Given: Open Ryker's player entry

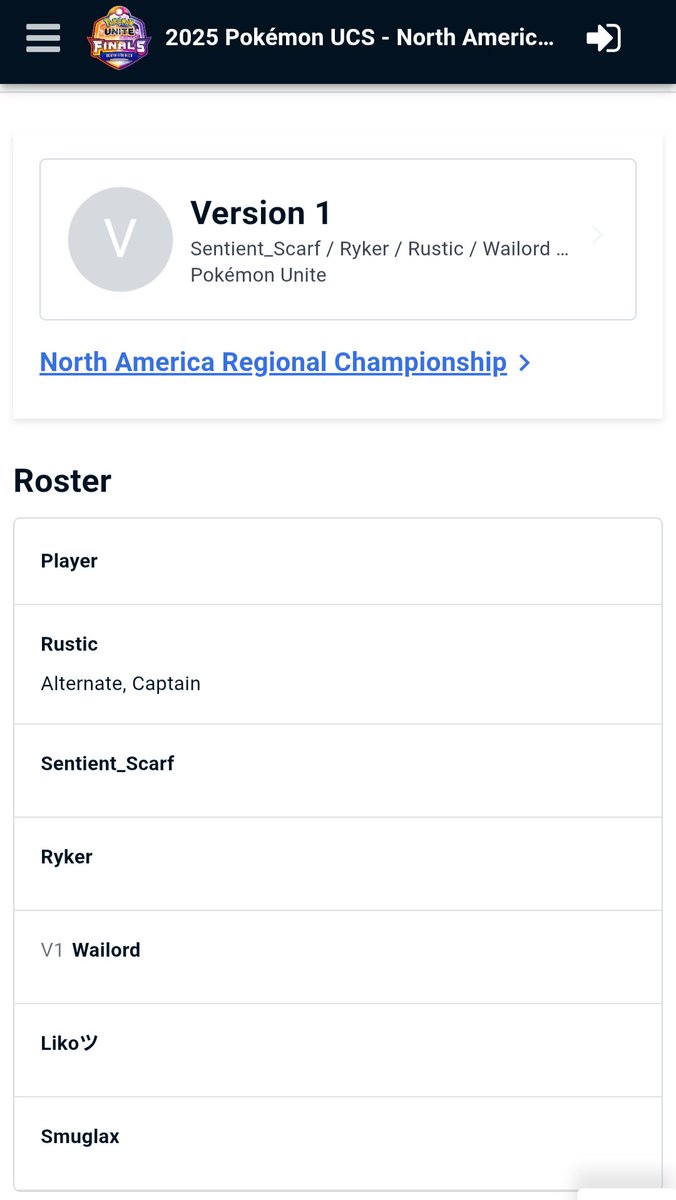Looking at the screenshot, I should coord(338,863).
